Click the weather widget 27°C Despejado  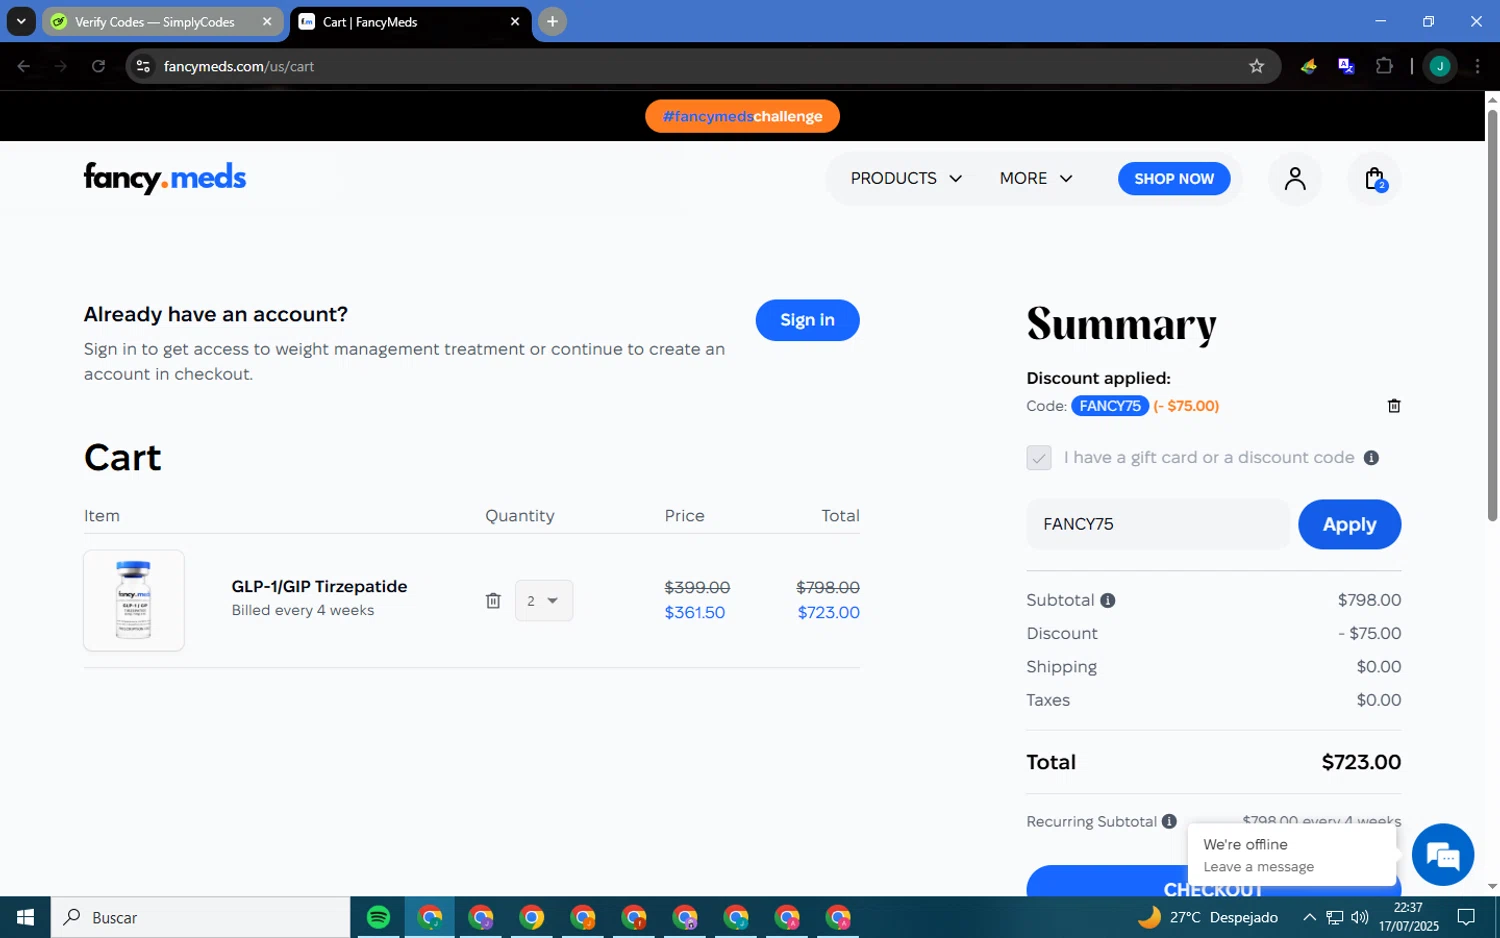click(1207, 917)
